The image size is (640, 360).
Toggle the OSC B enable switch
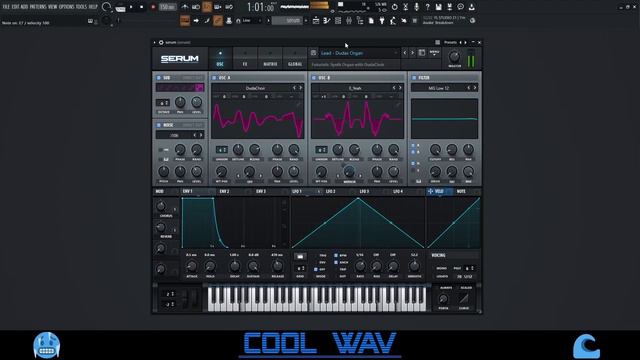coord(314,78)
